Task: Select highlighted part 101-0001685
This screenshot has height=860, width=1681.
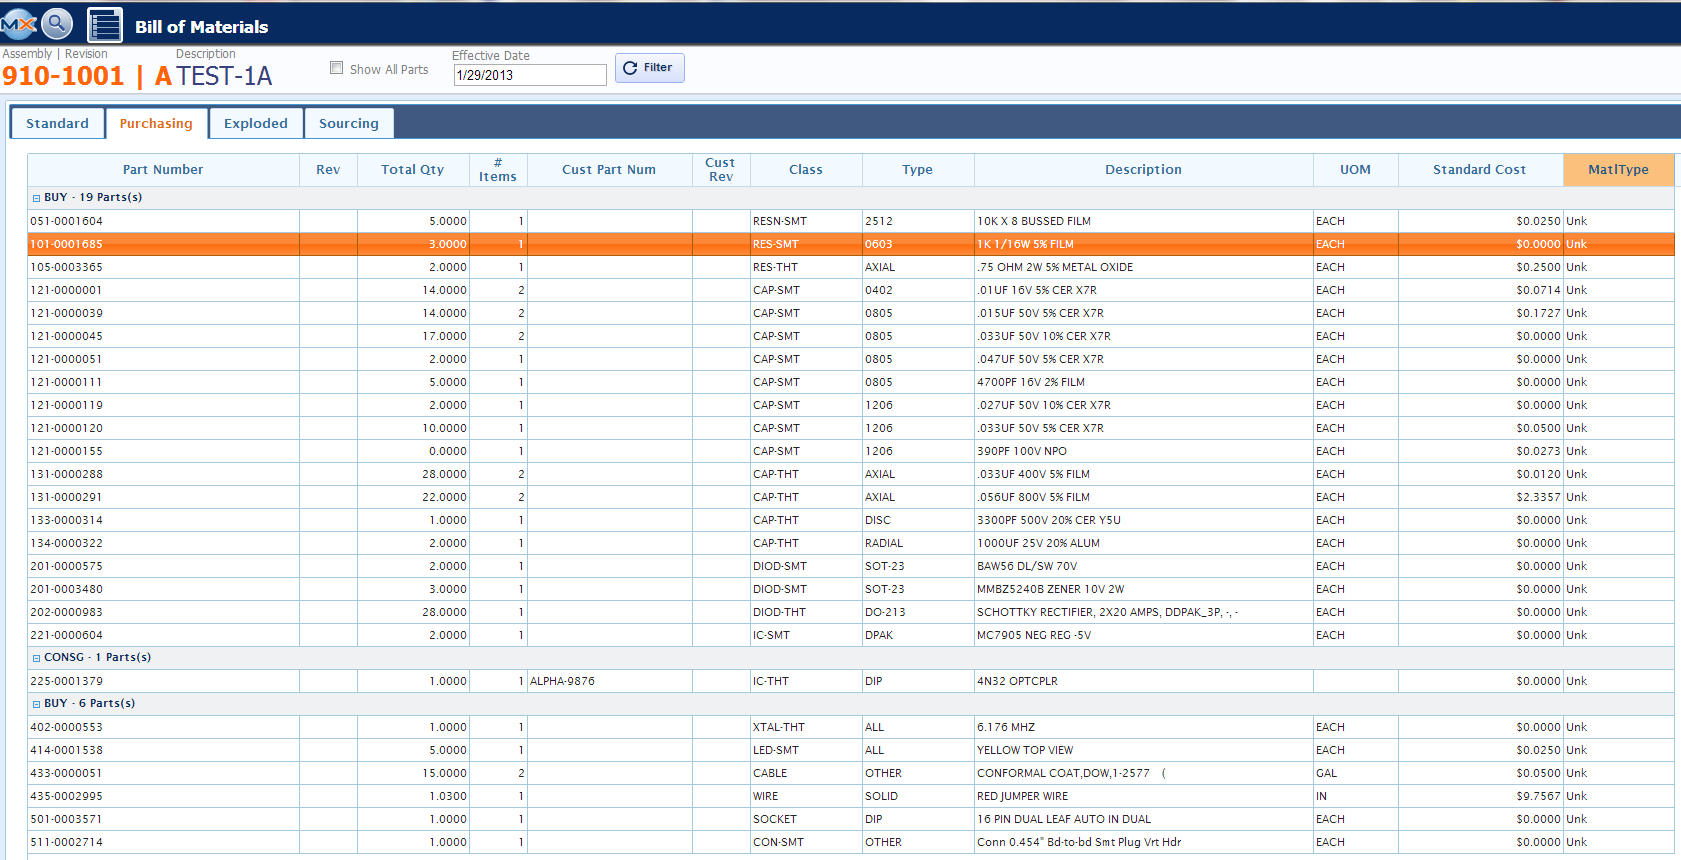Action: point(67,244)
